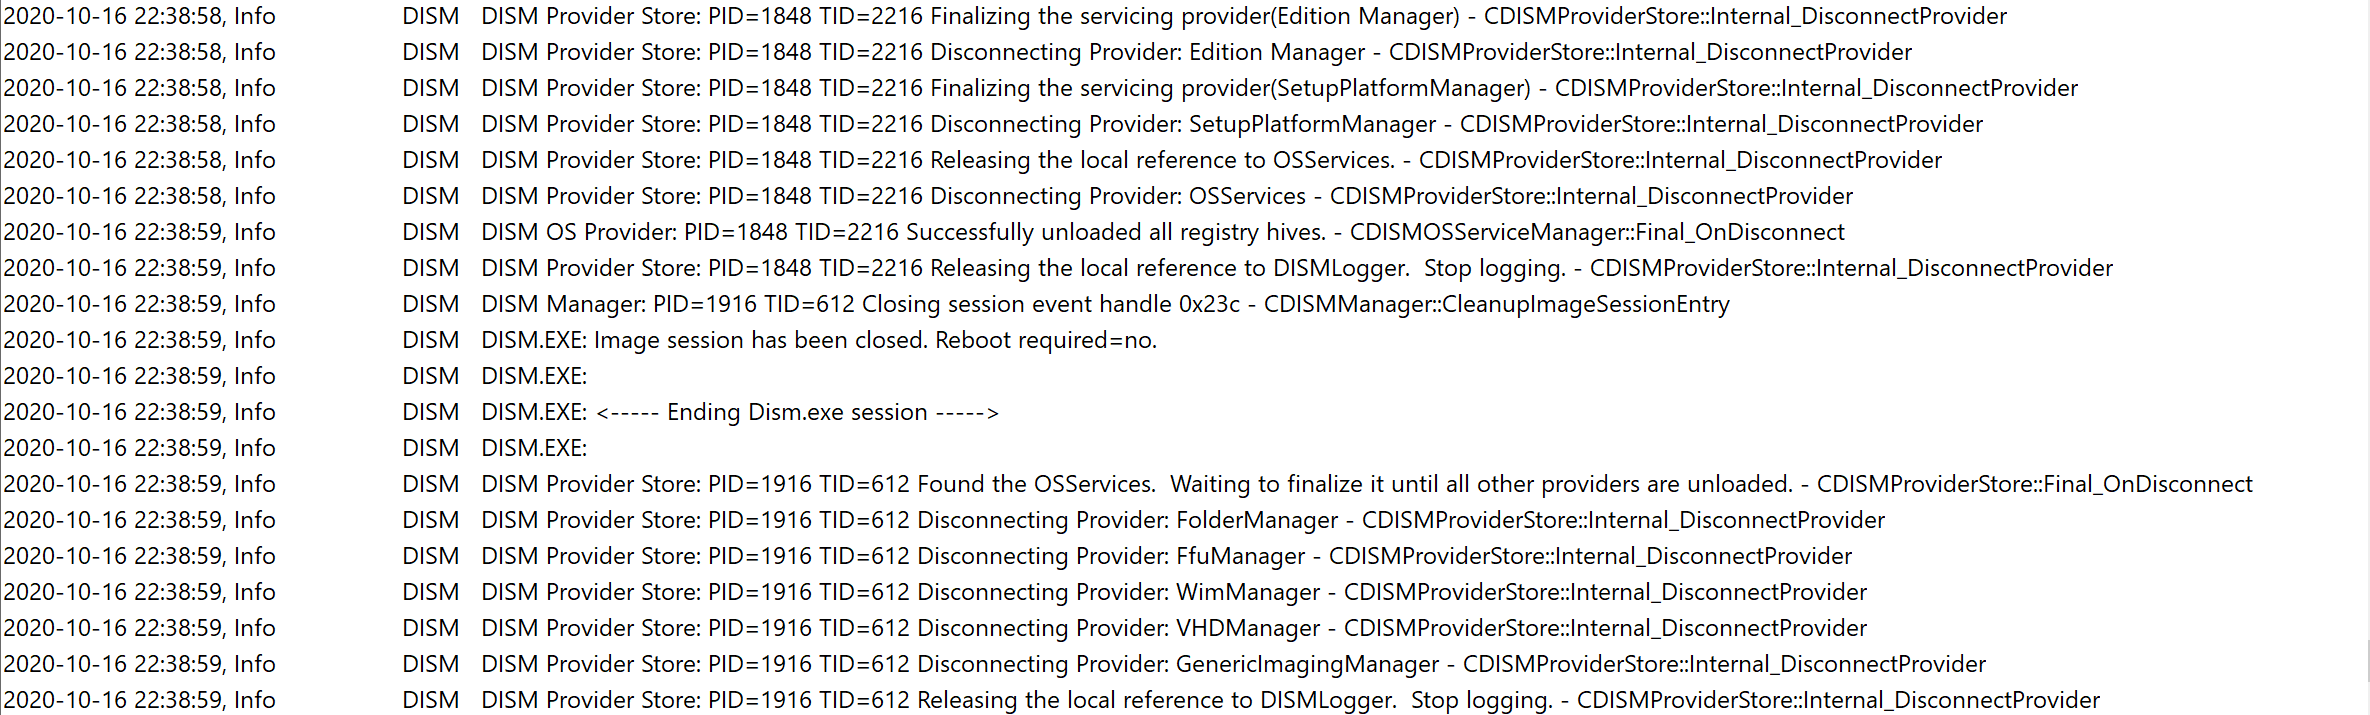Click 'CDISMManager::CleanupImageSessionEntry' function name
The height and width of the screenshot is (715, 2370).
tap(1496, 304)
